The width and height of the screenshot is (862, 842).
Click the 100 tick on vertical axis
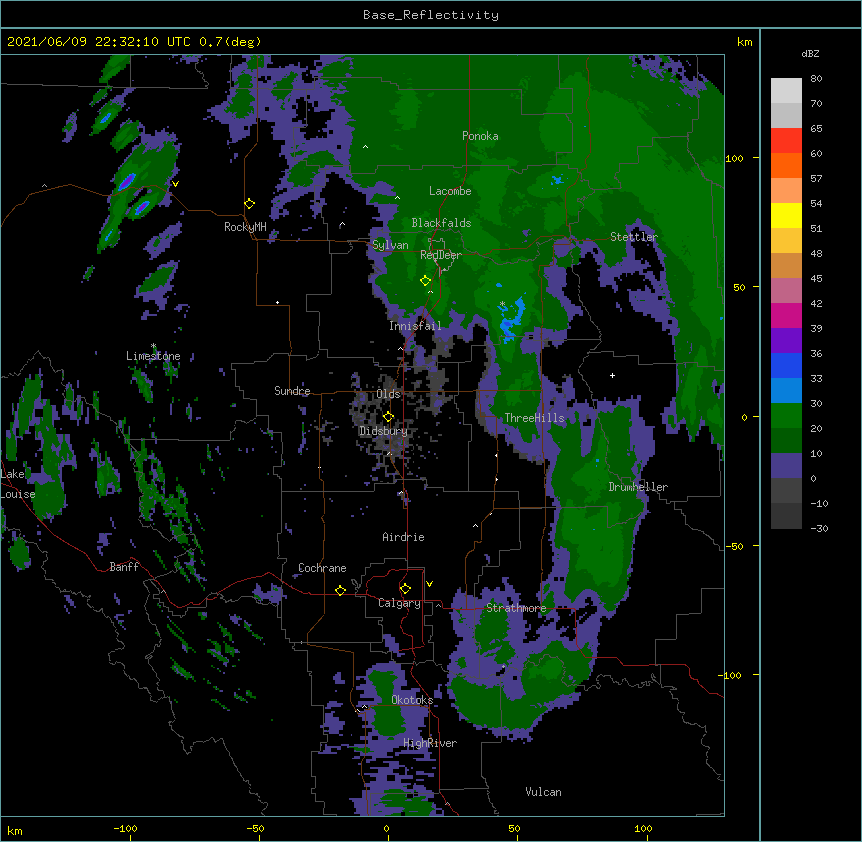(x=734, y=158)
